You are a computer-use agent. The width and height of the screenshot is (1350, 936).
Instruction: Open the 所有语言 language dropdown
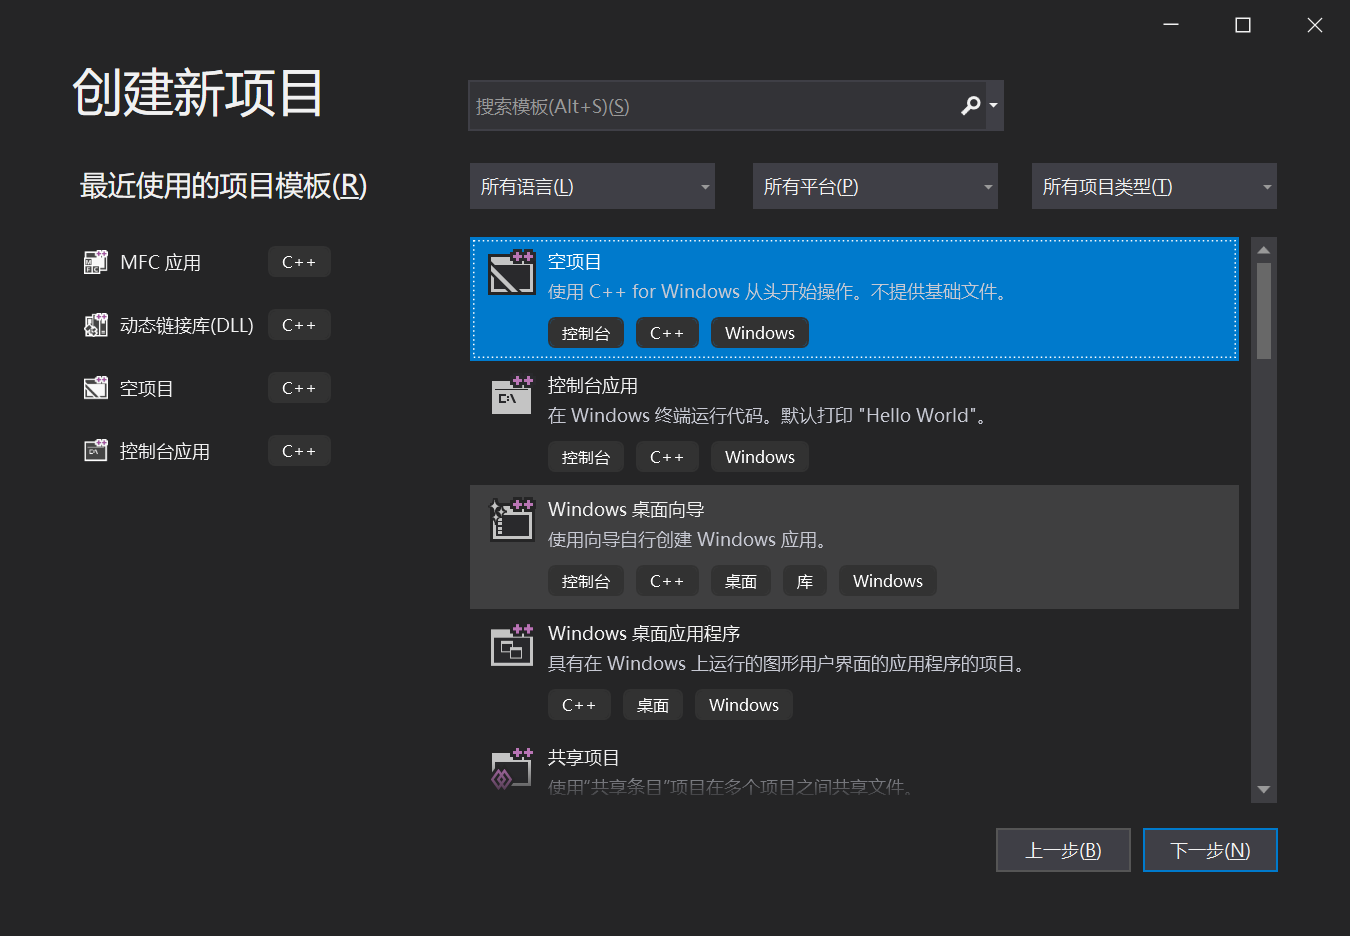click(x=592, y=186)
